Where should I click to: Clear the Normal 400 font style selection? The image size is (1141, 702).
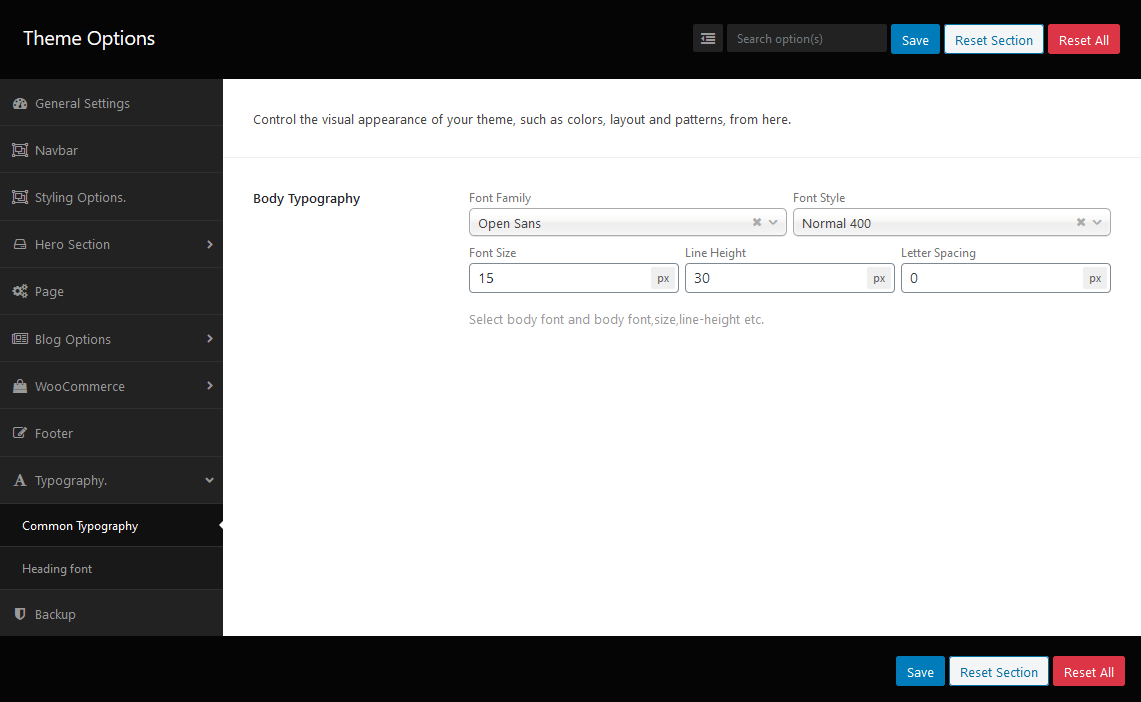pos(1081,223)
